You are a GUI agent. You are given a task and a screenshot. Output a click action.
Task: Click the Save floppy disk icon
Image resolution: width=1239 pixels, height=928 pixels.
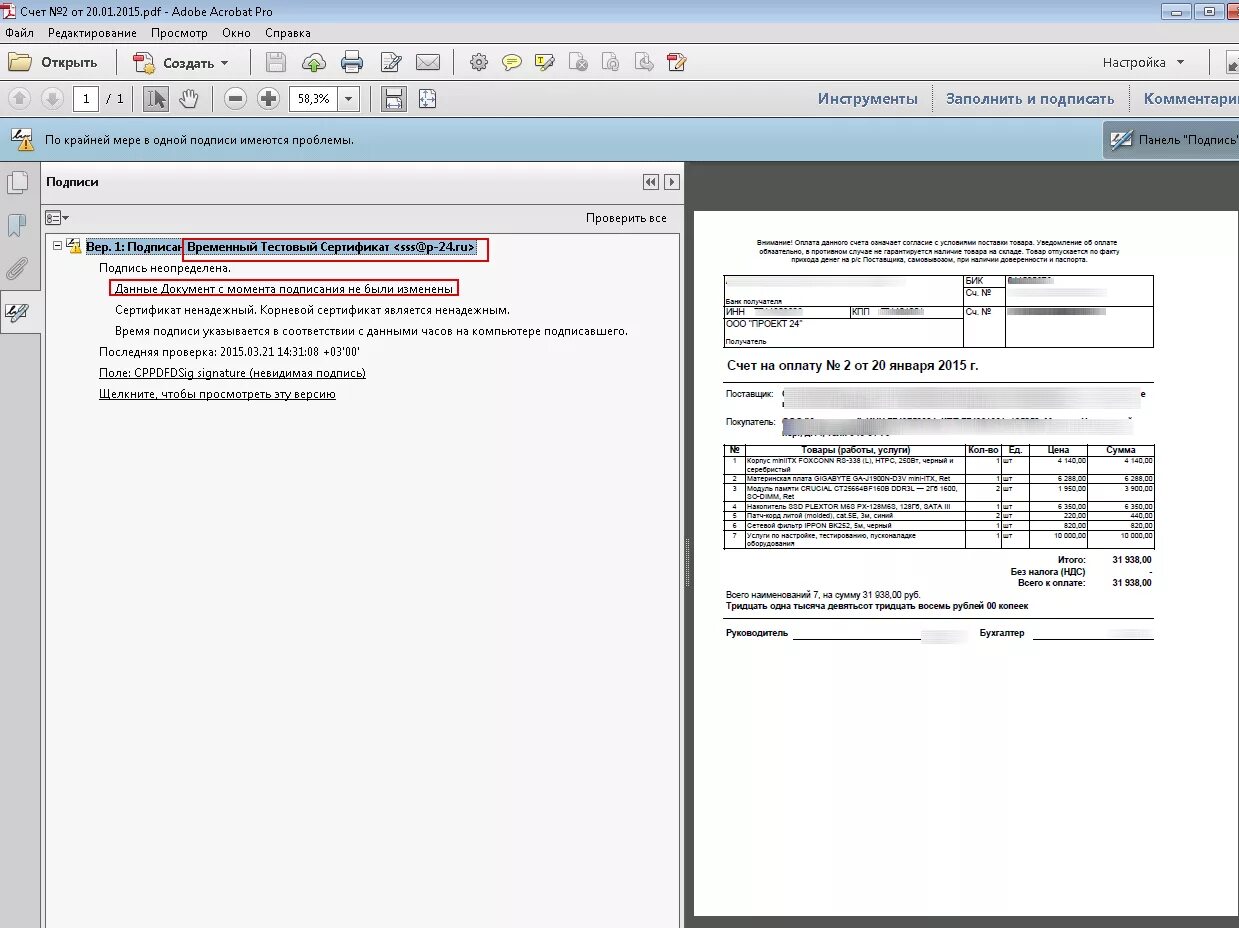click(x=277, y=62)
